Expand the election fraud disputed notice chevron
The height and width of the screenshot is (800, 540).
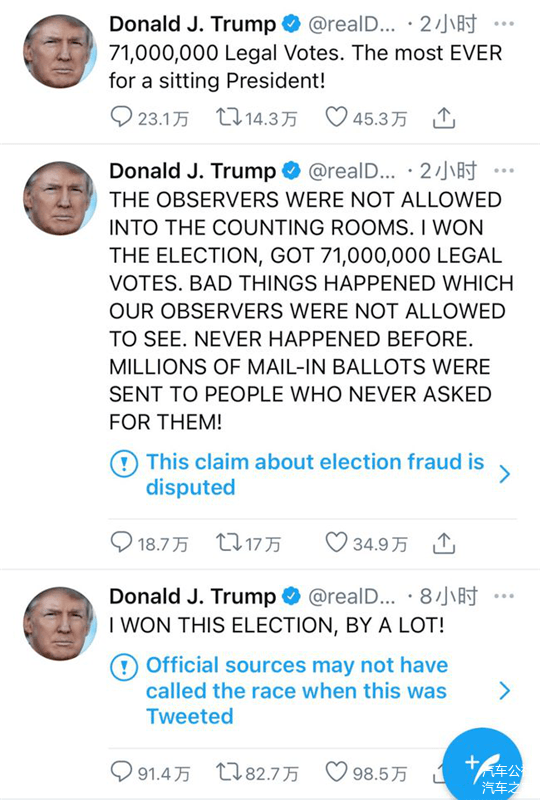coord(504,474)
